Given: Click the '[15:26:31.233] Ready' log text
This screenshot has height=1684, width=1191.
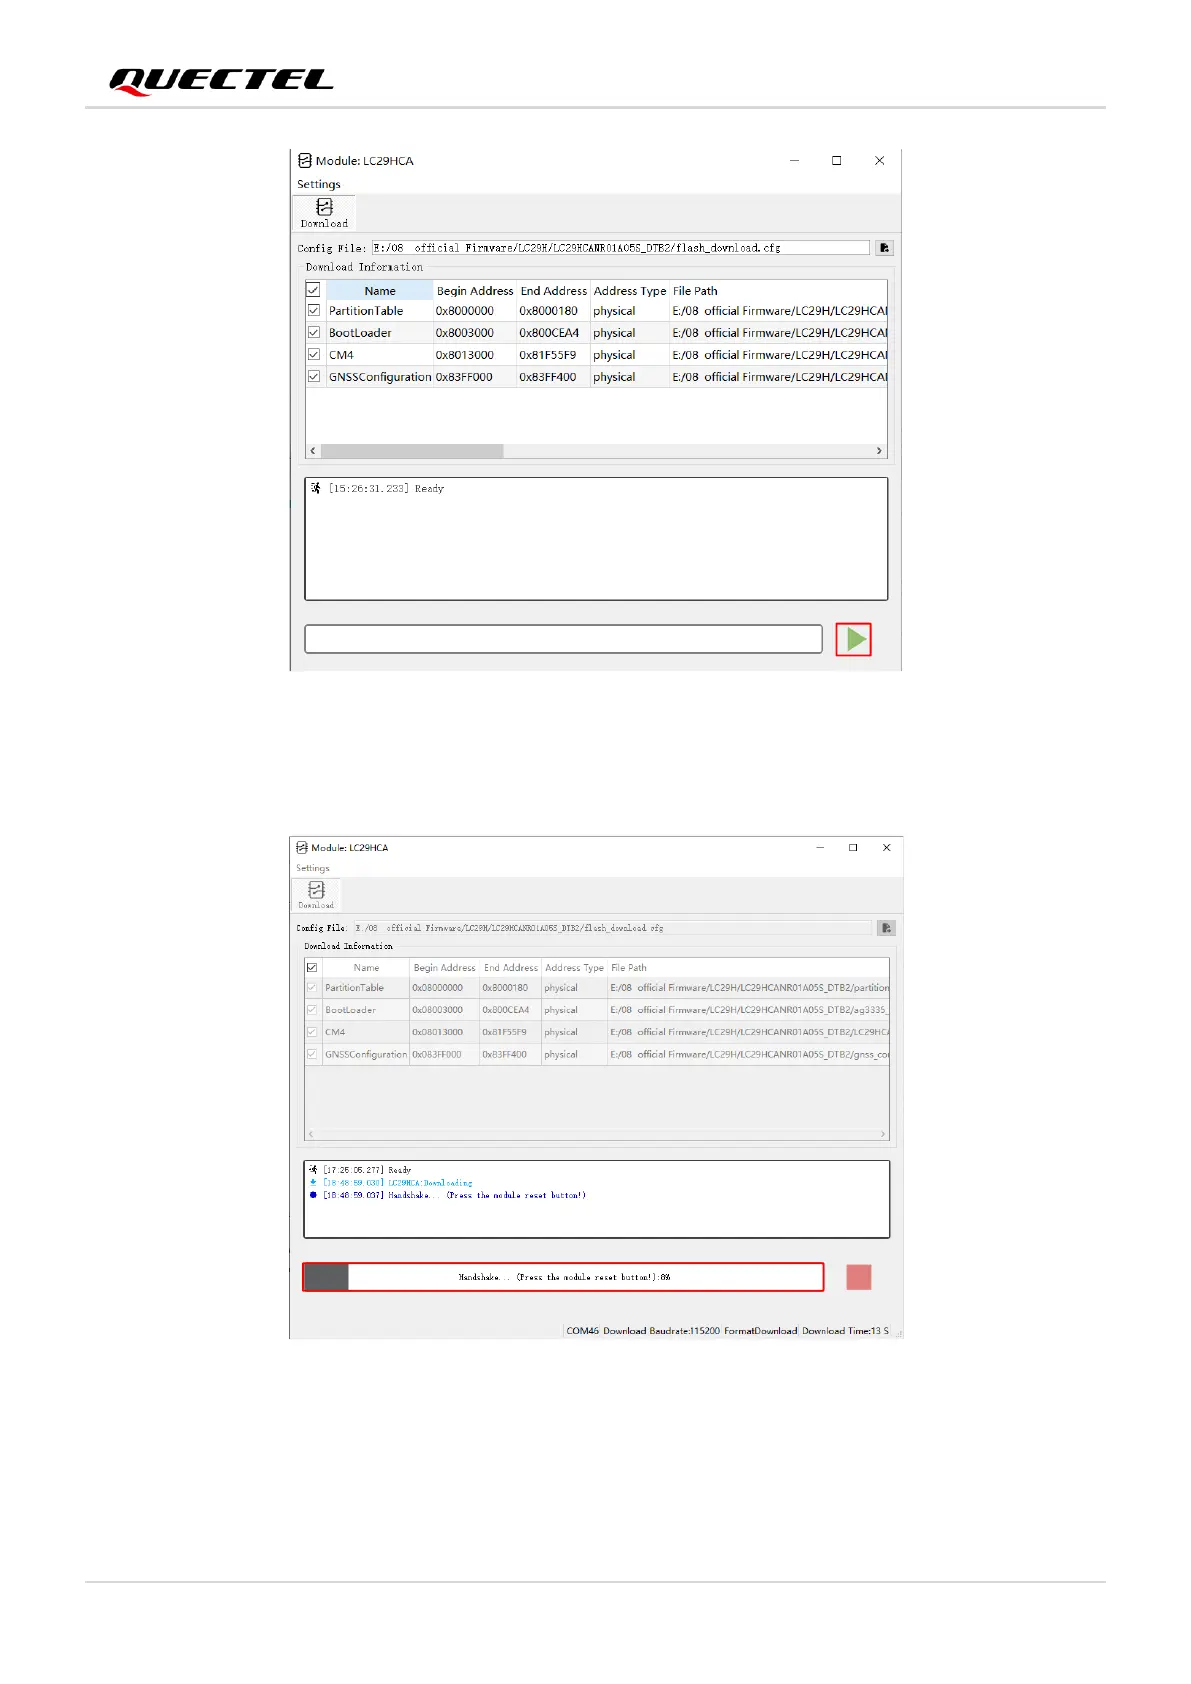Looking at the screenshot, I should tap(386, 489).
